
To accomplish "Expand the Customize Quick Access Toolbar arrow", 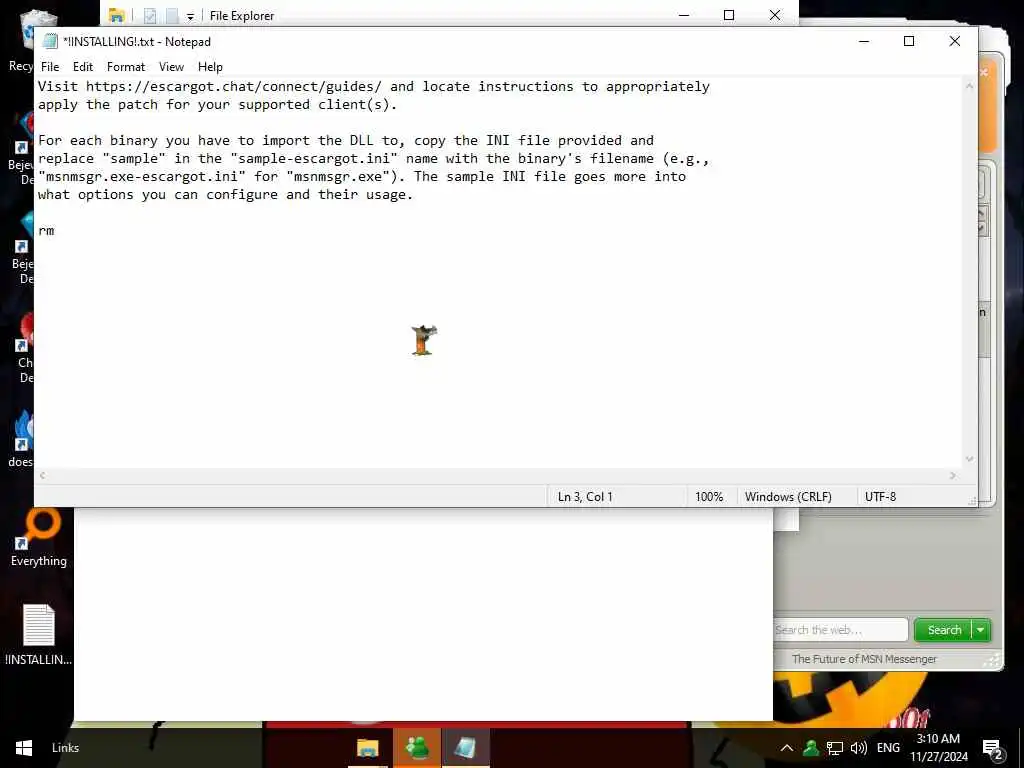I will (x=190, y=16).
